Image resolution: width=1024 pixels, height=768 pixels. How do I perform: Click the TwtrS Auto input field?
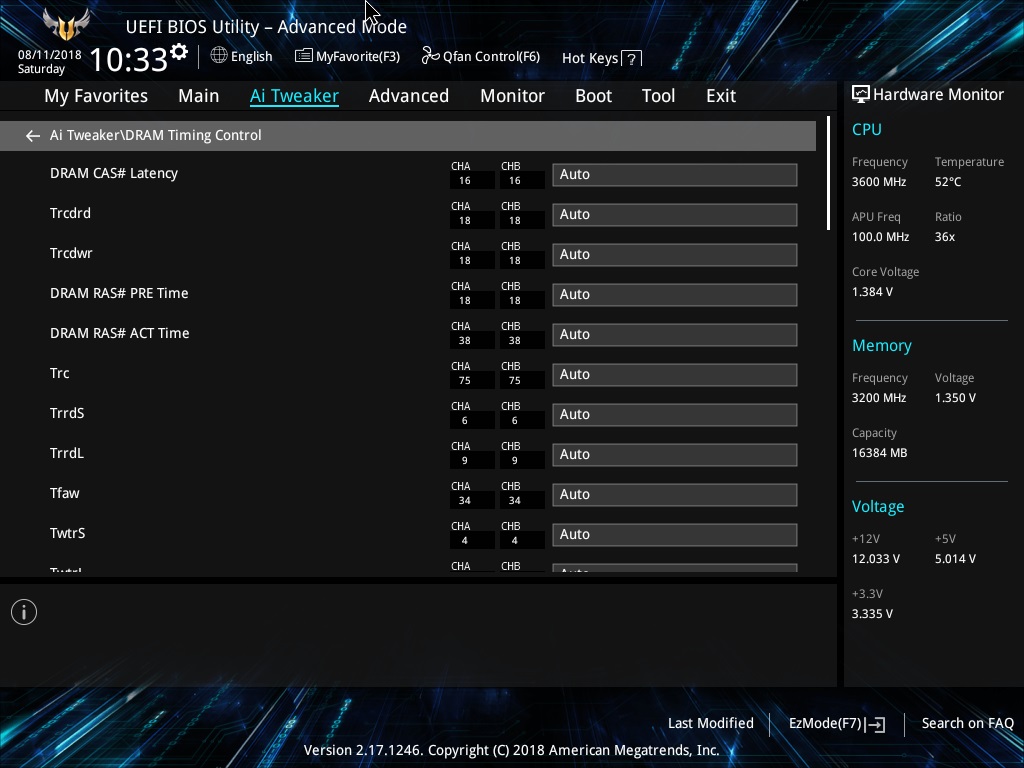(675, 535)
